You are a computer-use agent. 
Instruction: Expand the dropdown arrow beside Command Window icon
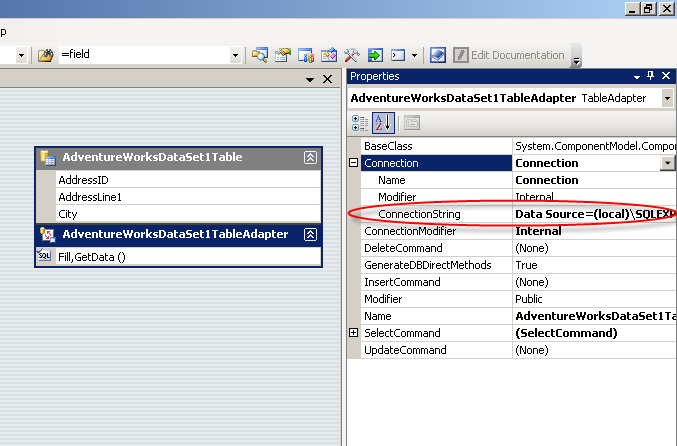tap(414, 55)
